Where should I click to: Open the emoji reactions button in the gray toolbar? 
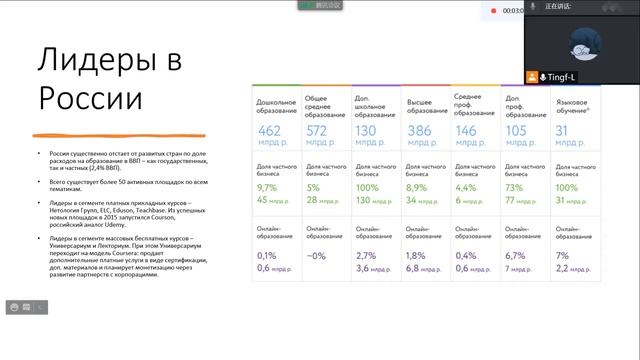14,307
